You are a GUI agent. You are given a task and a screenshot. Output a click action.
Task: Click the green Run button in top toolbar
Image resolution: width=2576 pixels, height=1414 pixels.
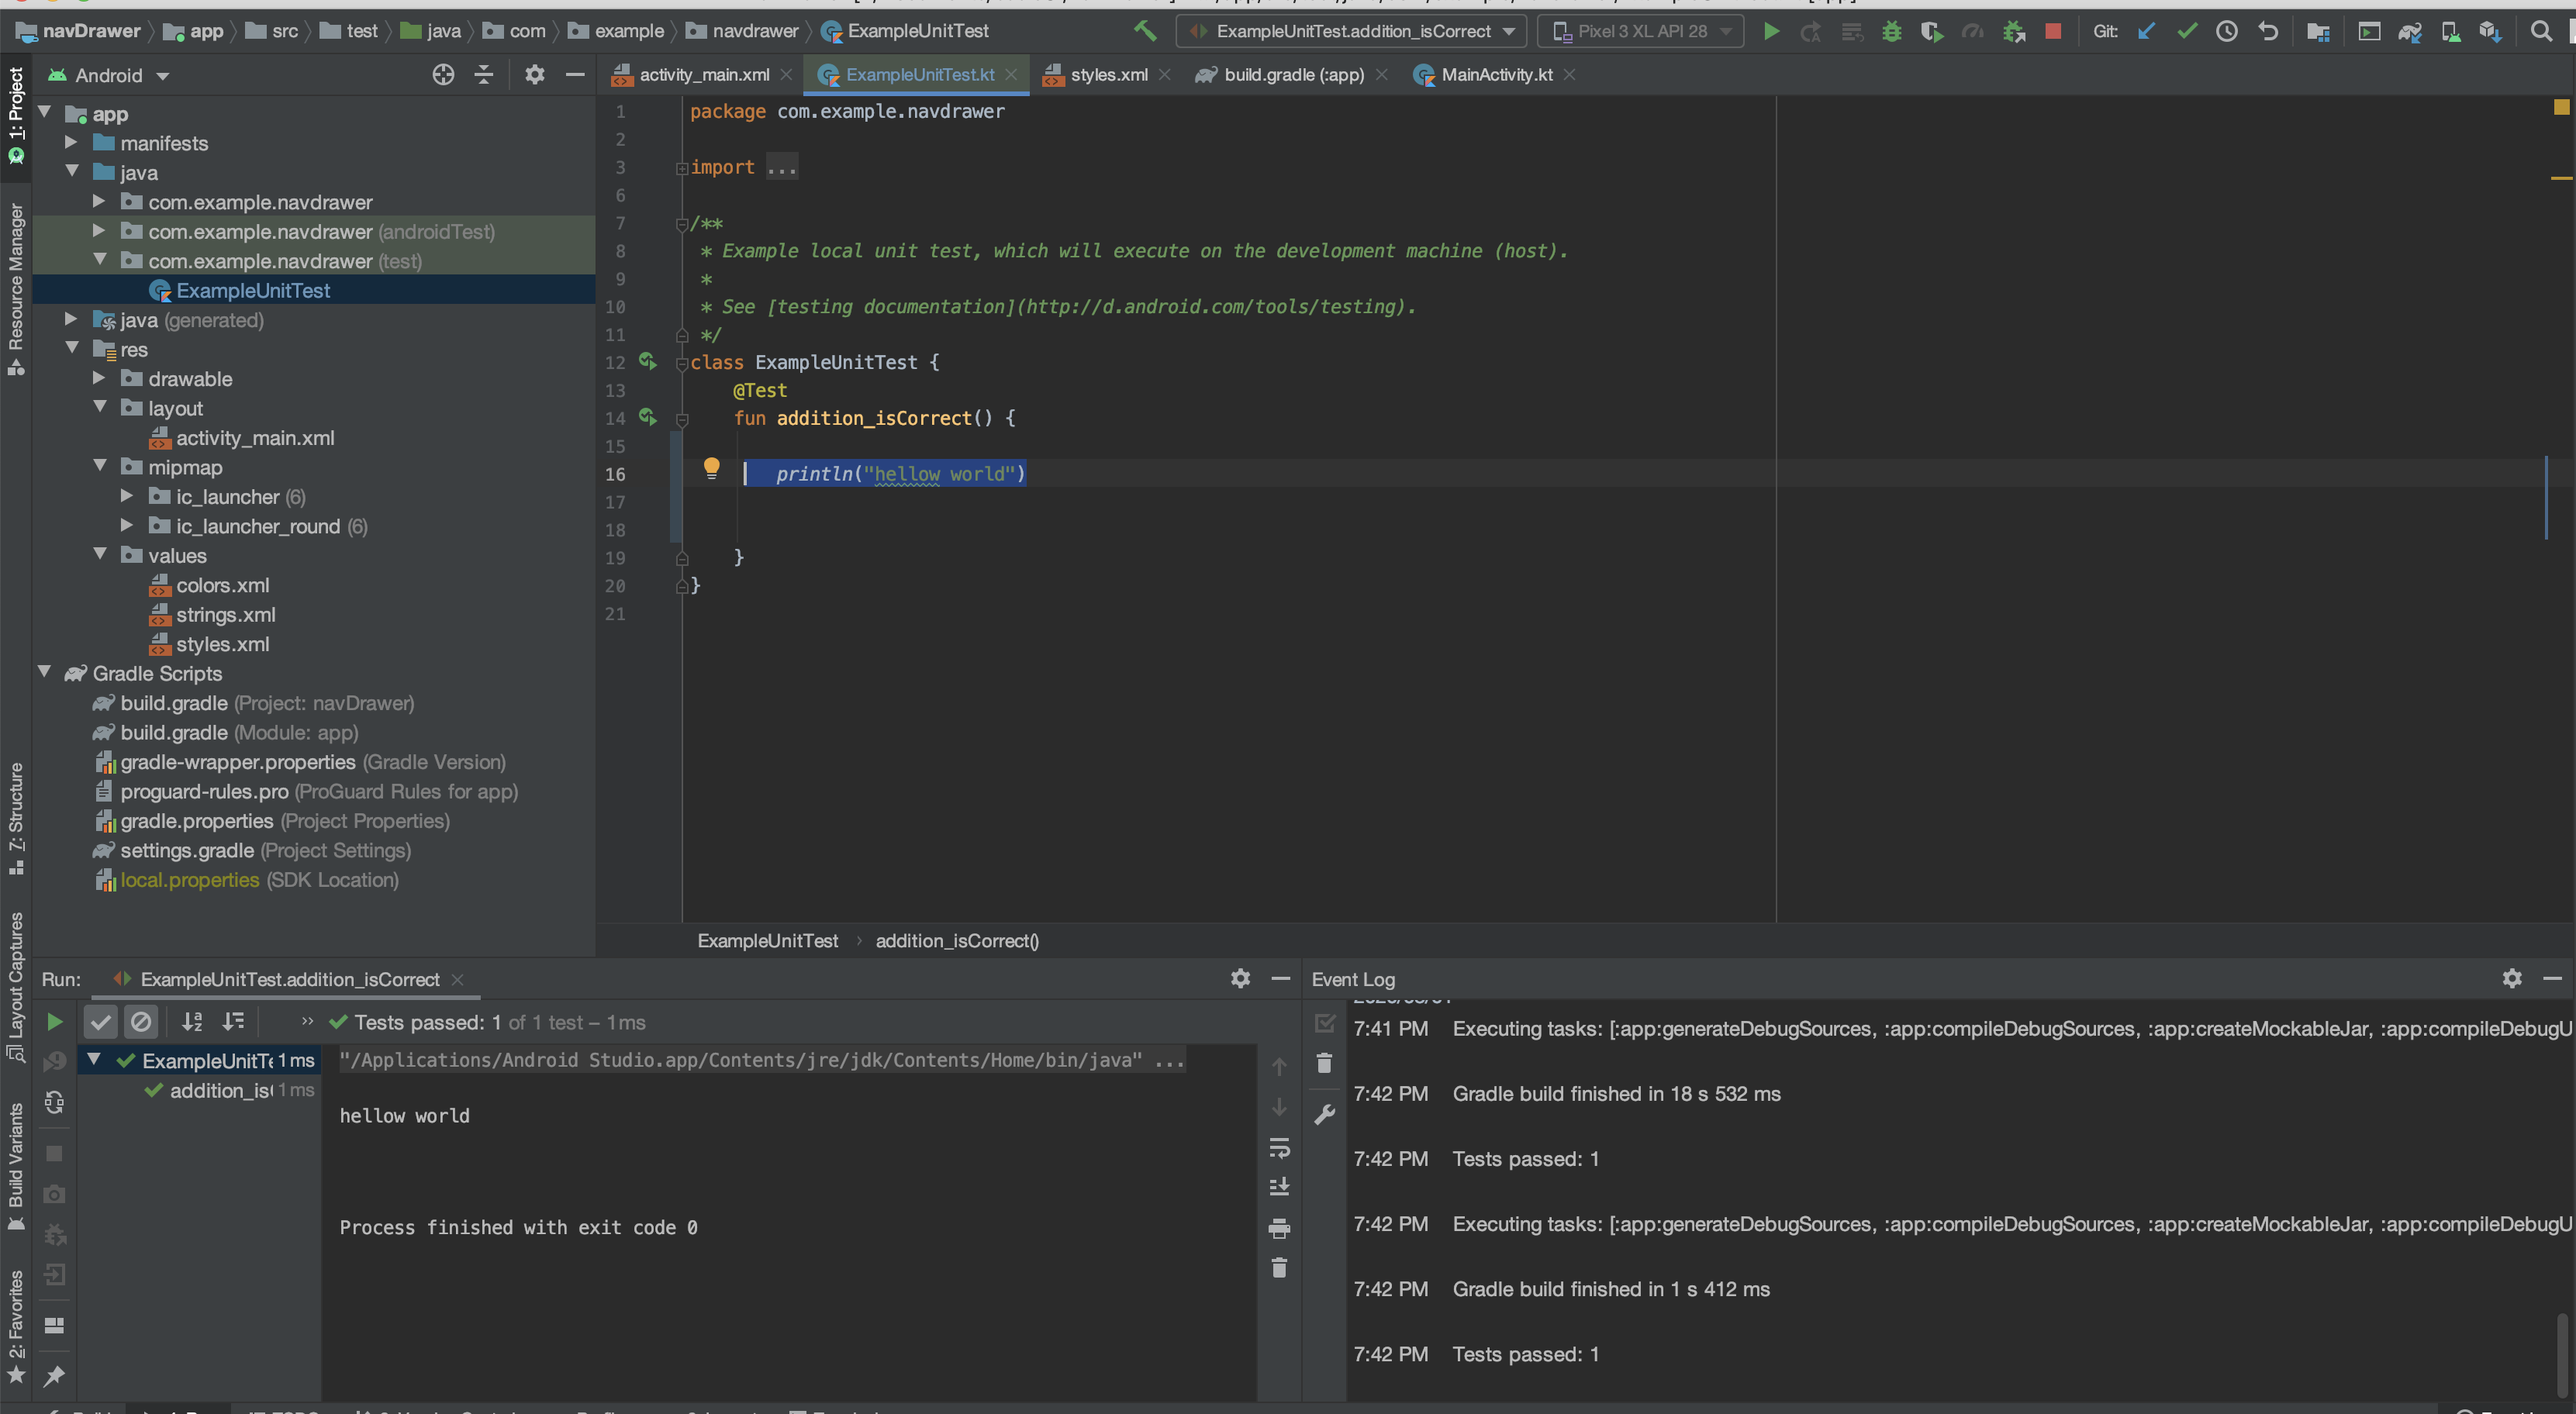[x=1771, y=31]
